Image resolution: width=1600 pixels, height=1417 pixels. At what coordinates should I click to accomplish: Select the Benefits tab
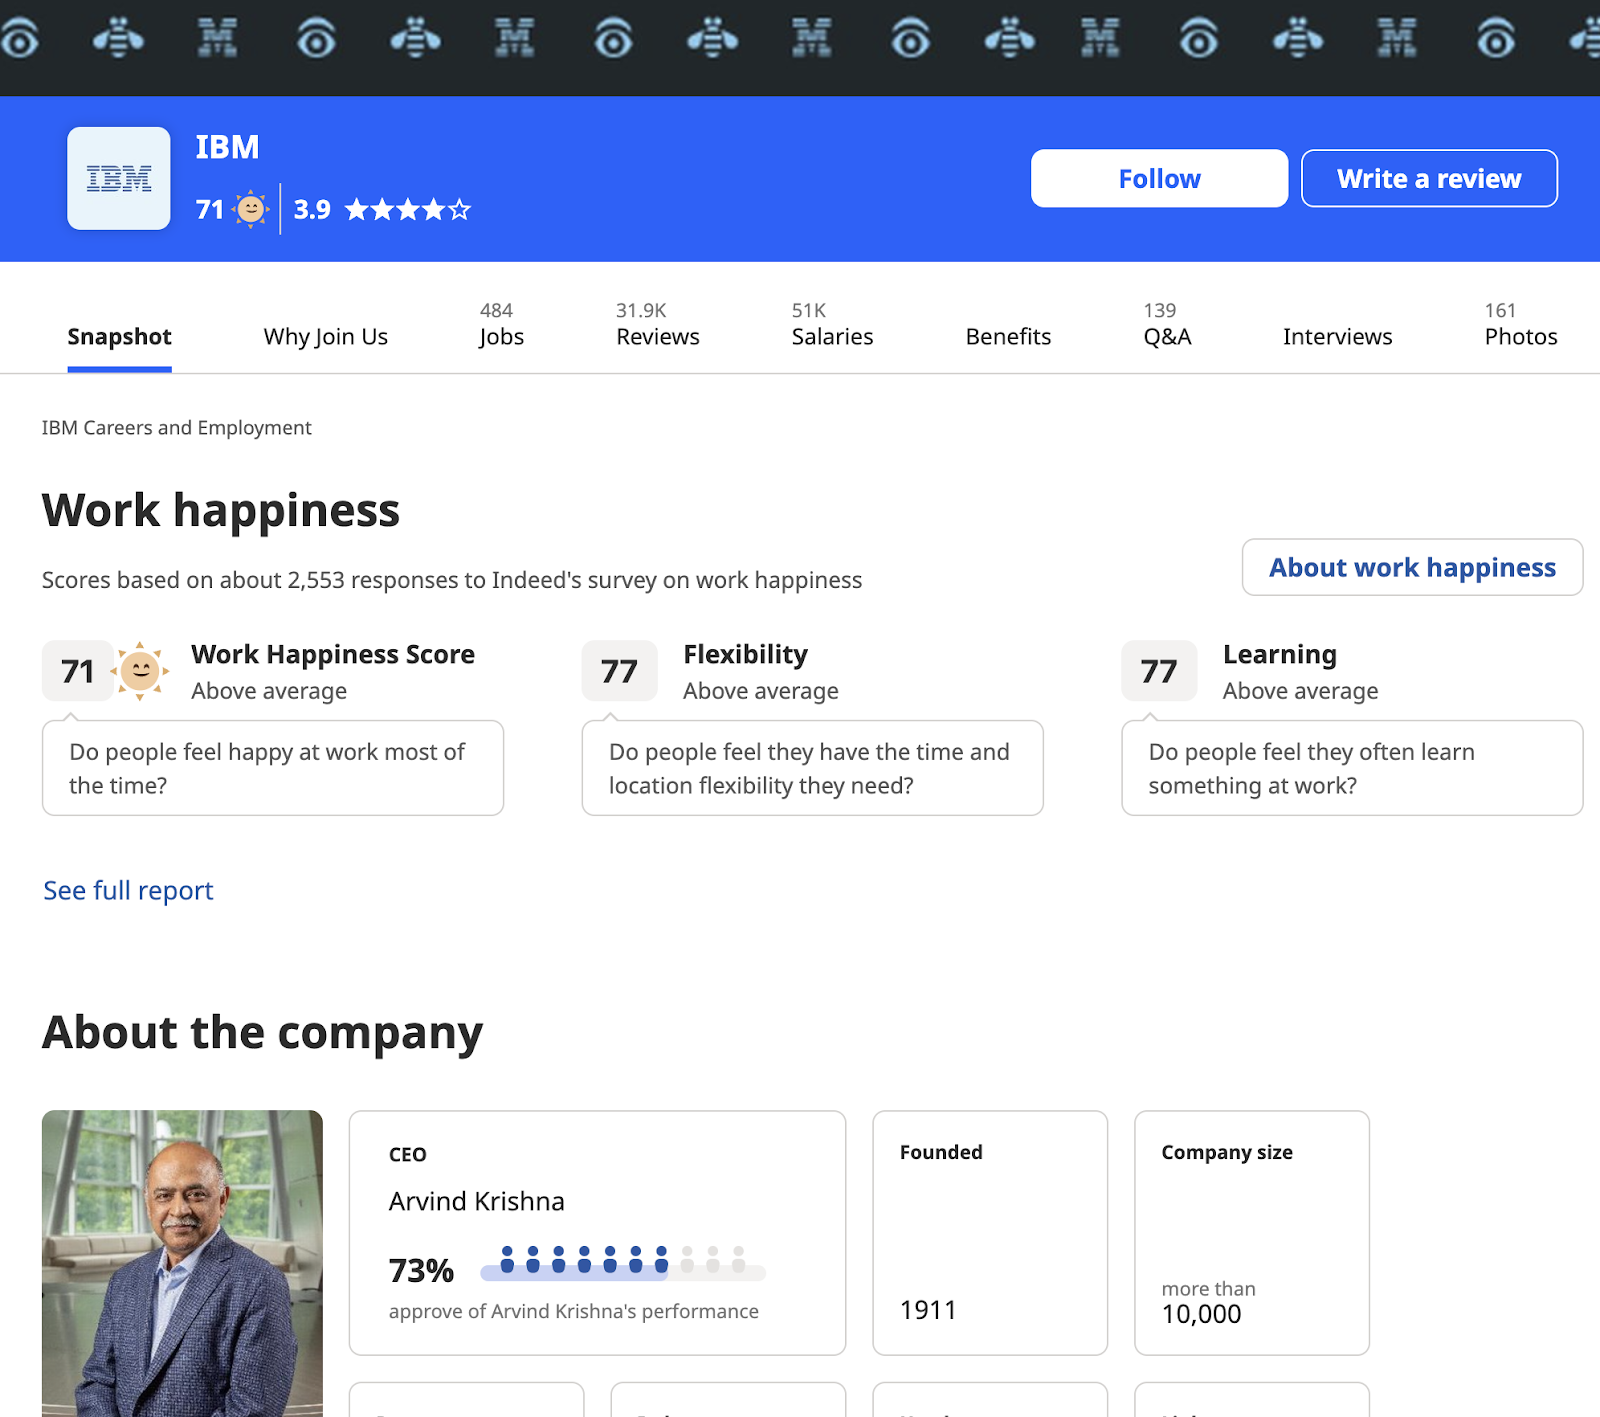(1008, 337)
